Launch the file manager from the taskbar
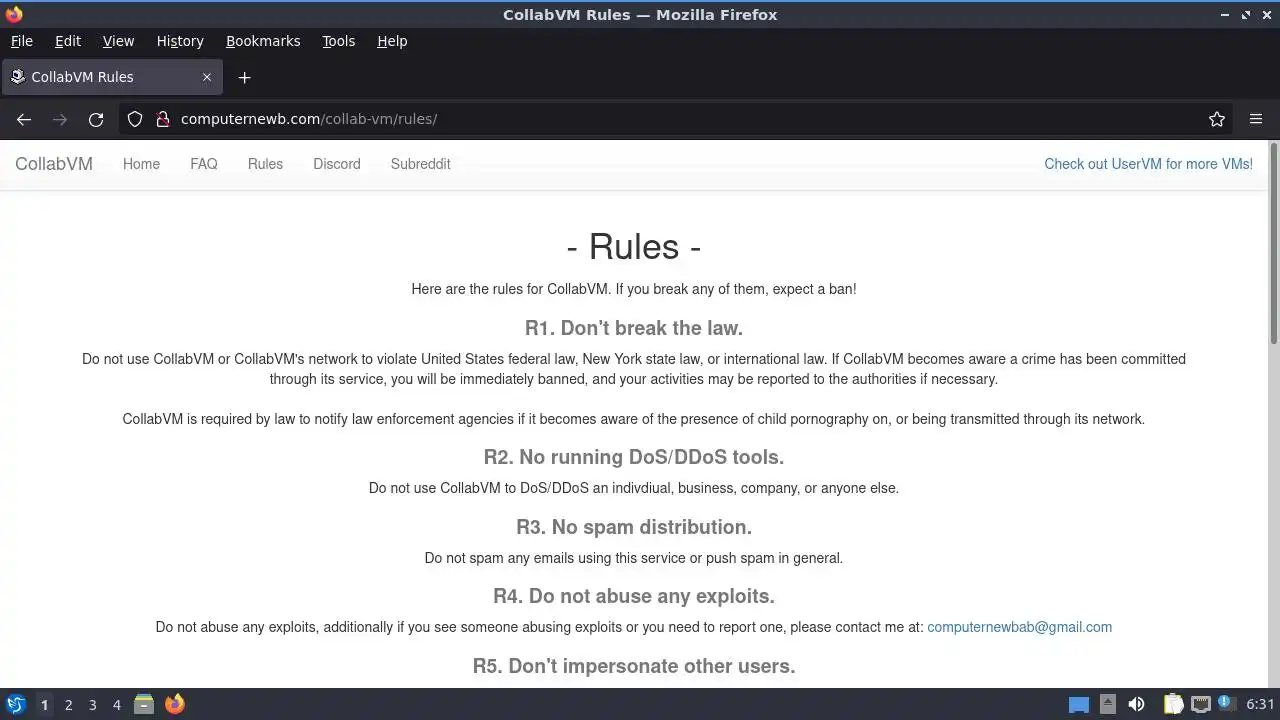1280x720 pixels. [144, 704]
